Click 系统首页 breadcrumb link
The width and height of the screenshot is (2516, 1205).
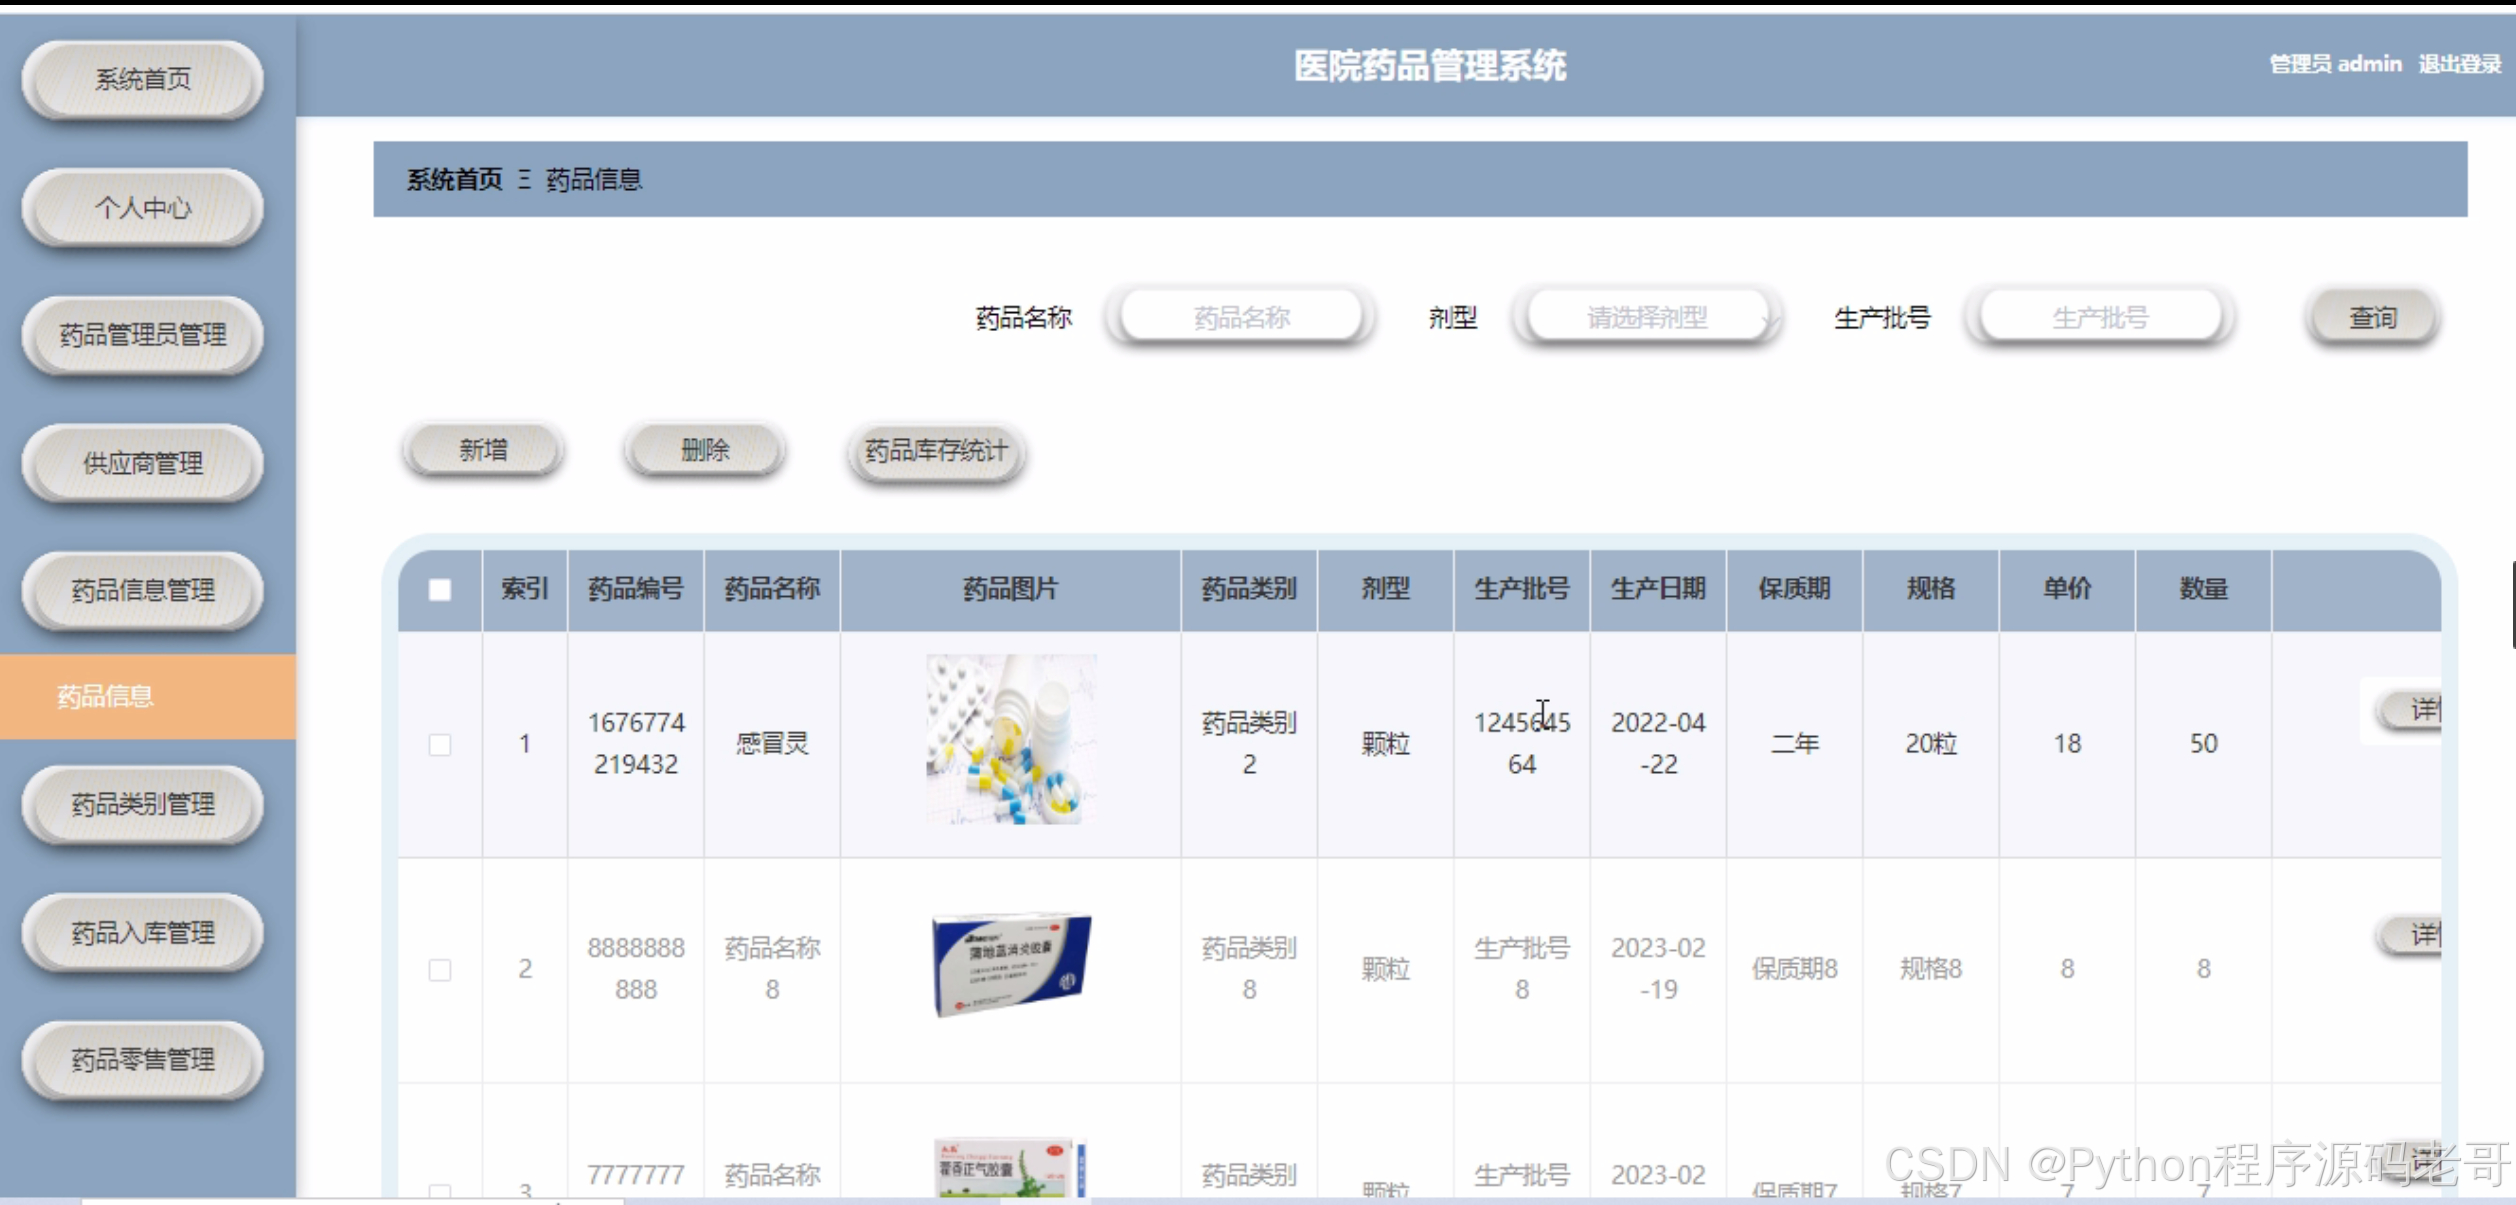pyautogui.click(x=454, y=180)
